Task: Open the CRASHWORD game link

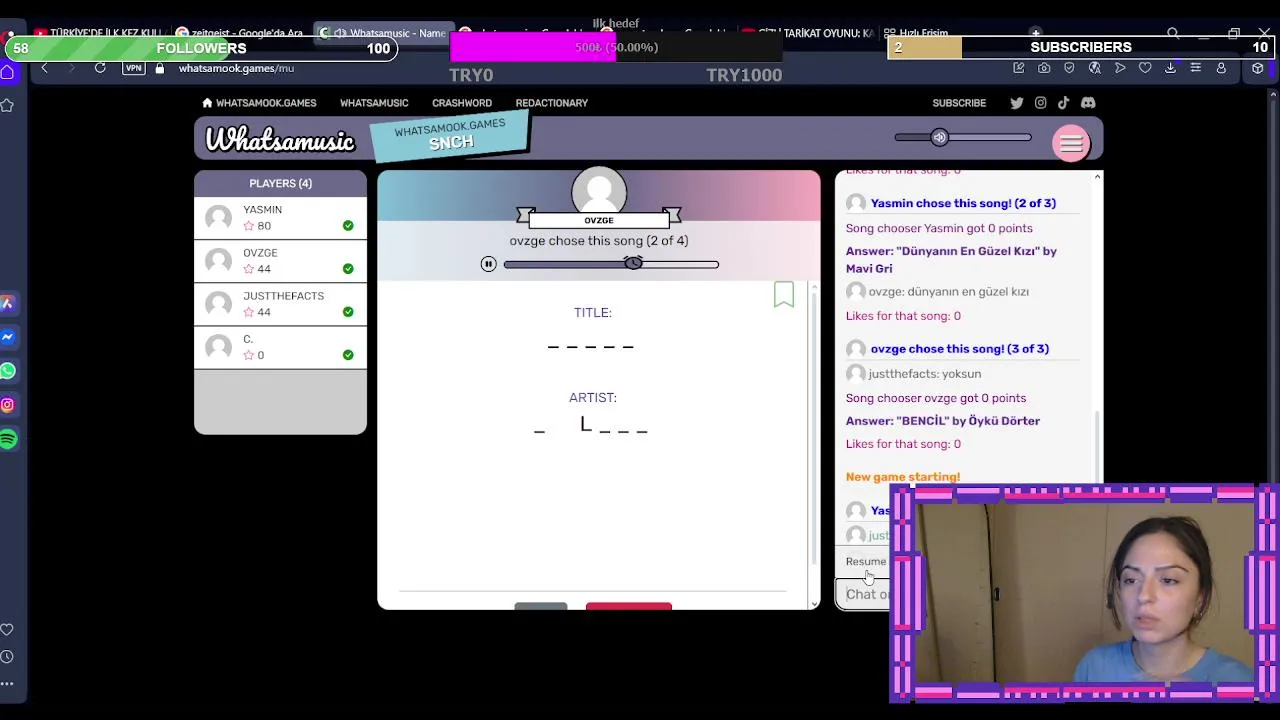Action: [x=462, y=103]
